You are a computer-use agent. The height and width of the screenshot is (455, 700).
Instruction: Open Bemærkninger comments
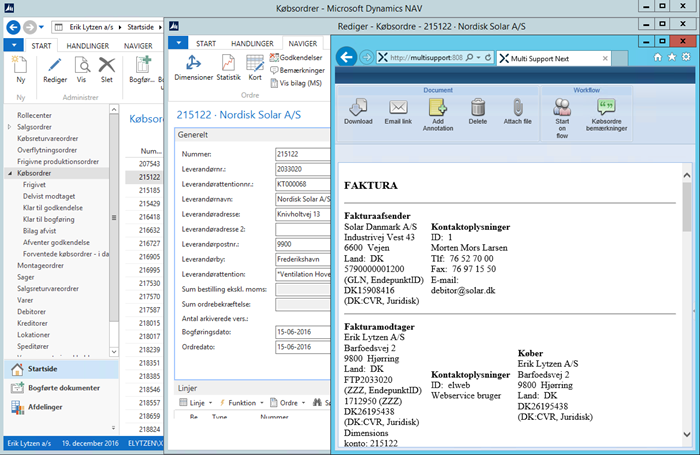tap(298, 70)
